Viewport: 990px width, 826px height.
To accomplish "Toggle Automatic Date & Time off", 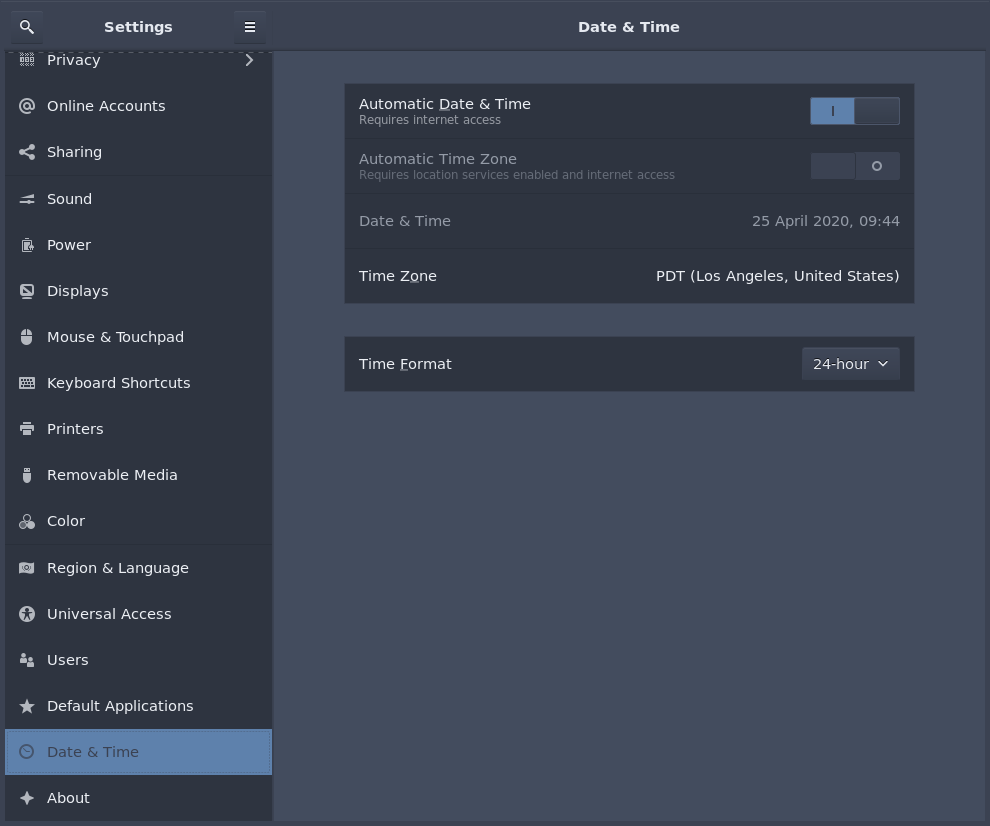I will tap(855, 111).
